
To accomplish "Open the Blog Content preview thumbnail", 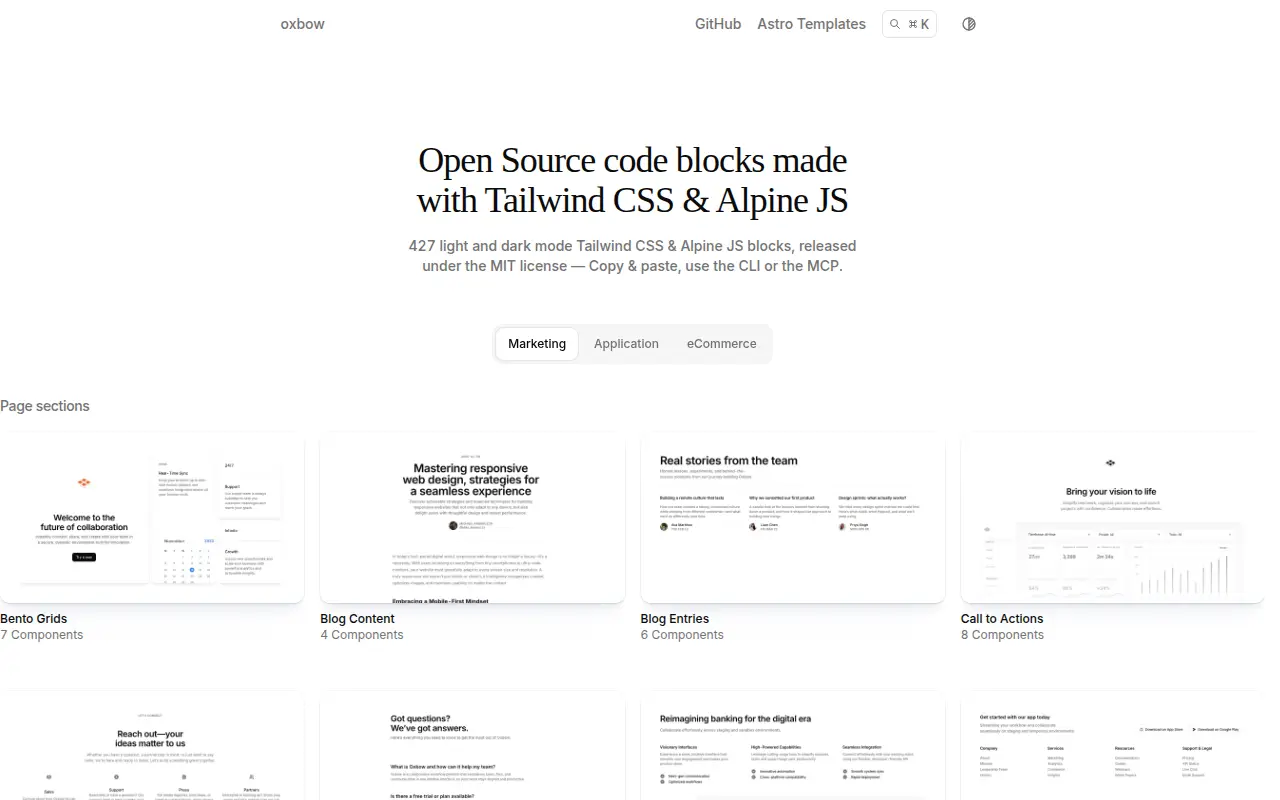I will click(472, 517).
